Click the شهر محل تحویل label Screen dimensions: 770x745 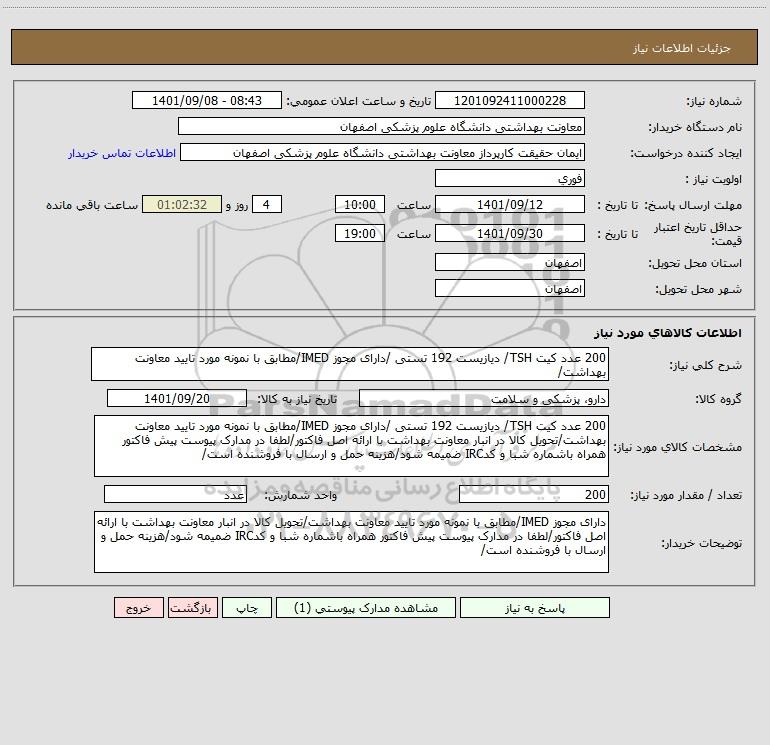click(x=698, y=289)
